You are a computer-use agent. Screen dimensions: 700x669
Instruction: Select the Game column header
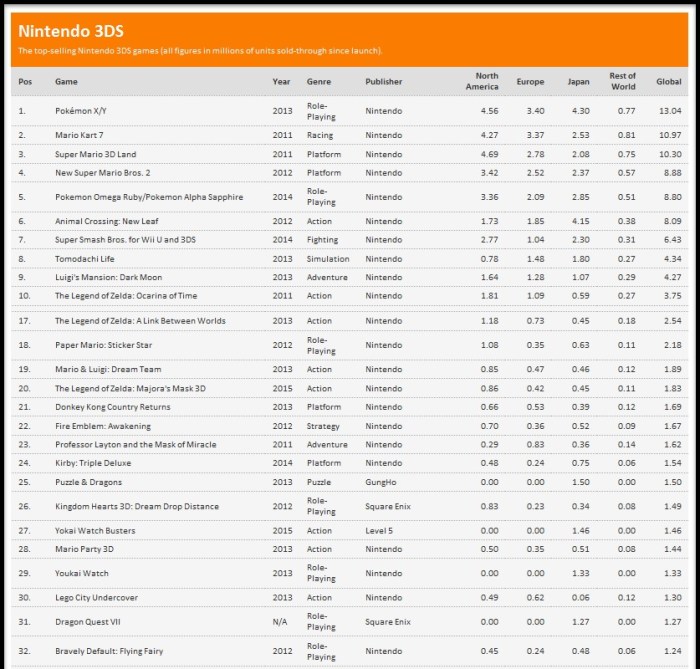(66, 82)
